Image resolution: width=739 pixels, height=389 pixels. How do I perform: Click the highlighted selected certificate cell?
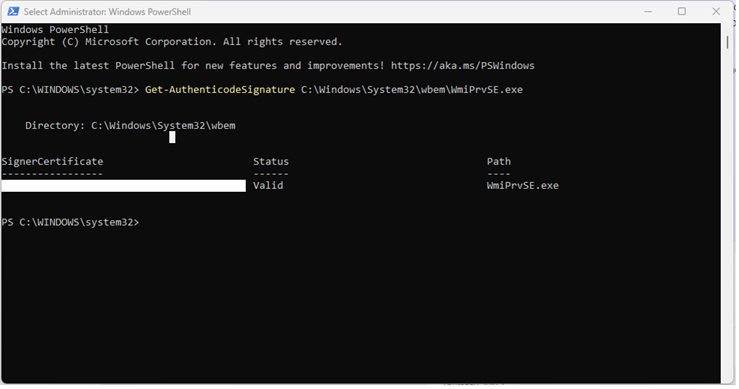coord(124,186)
